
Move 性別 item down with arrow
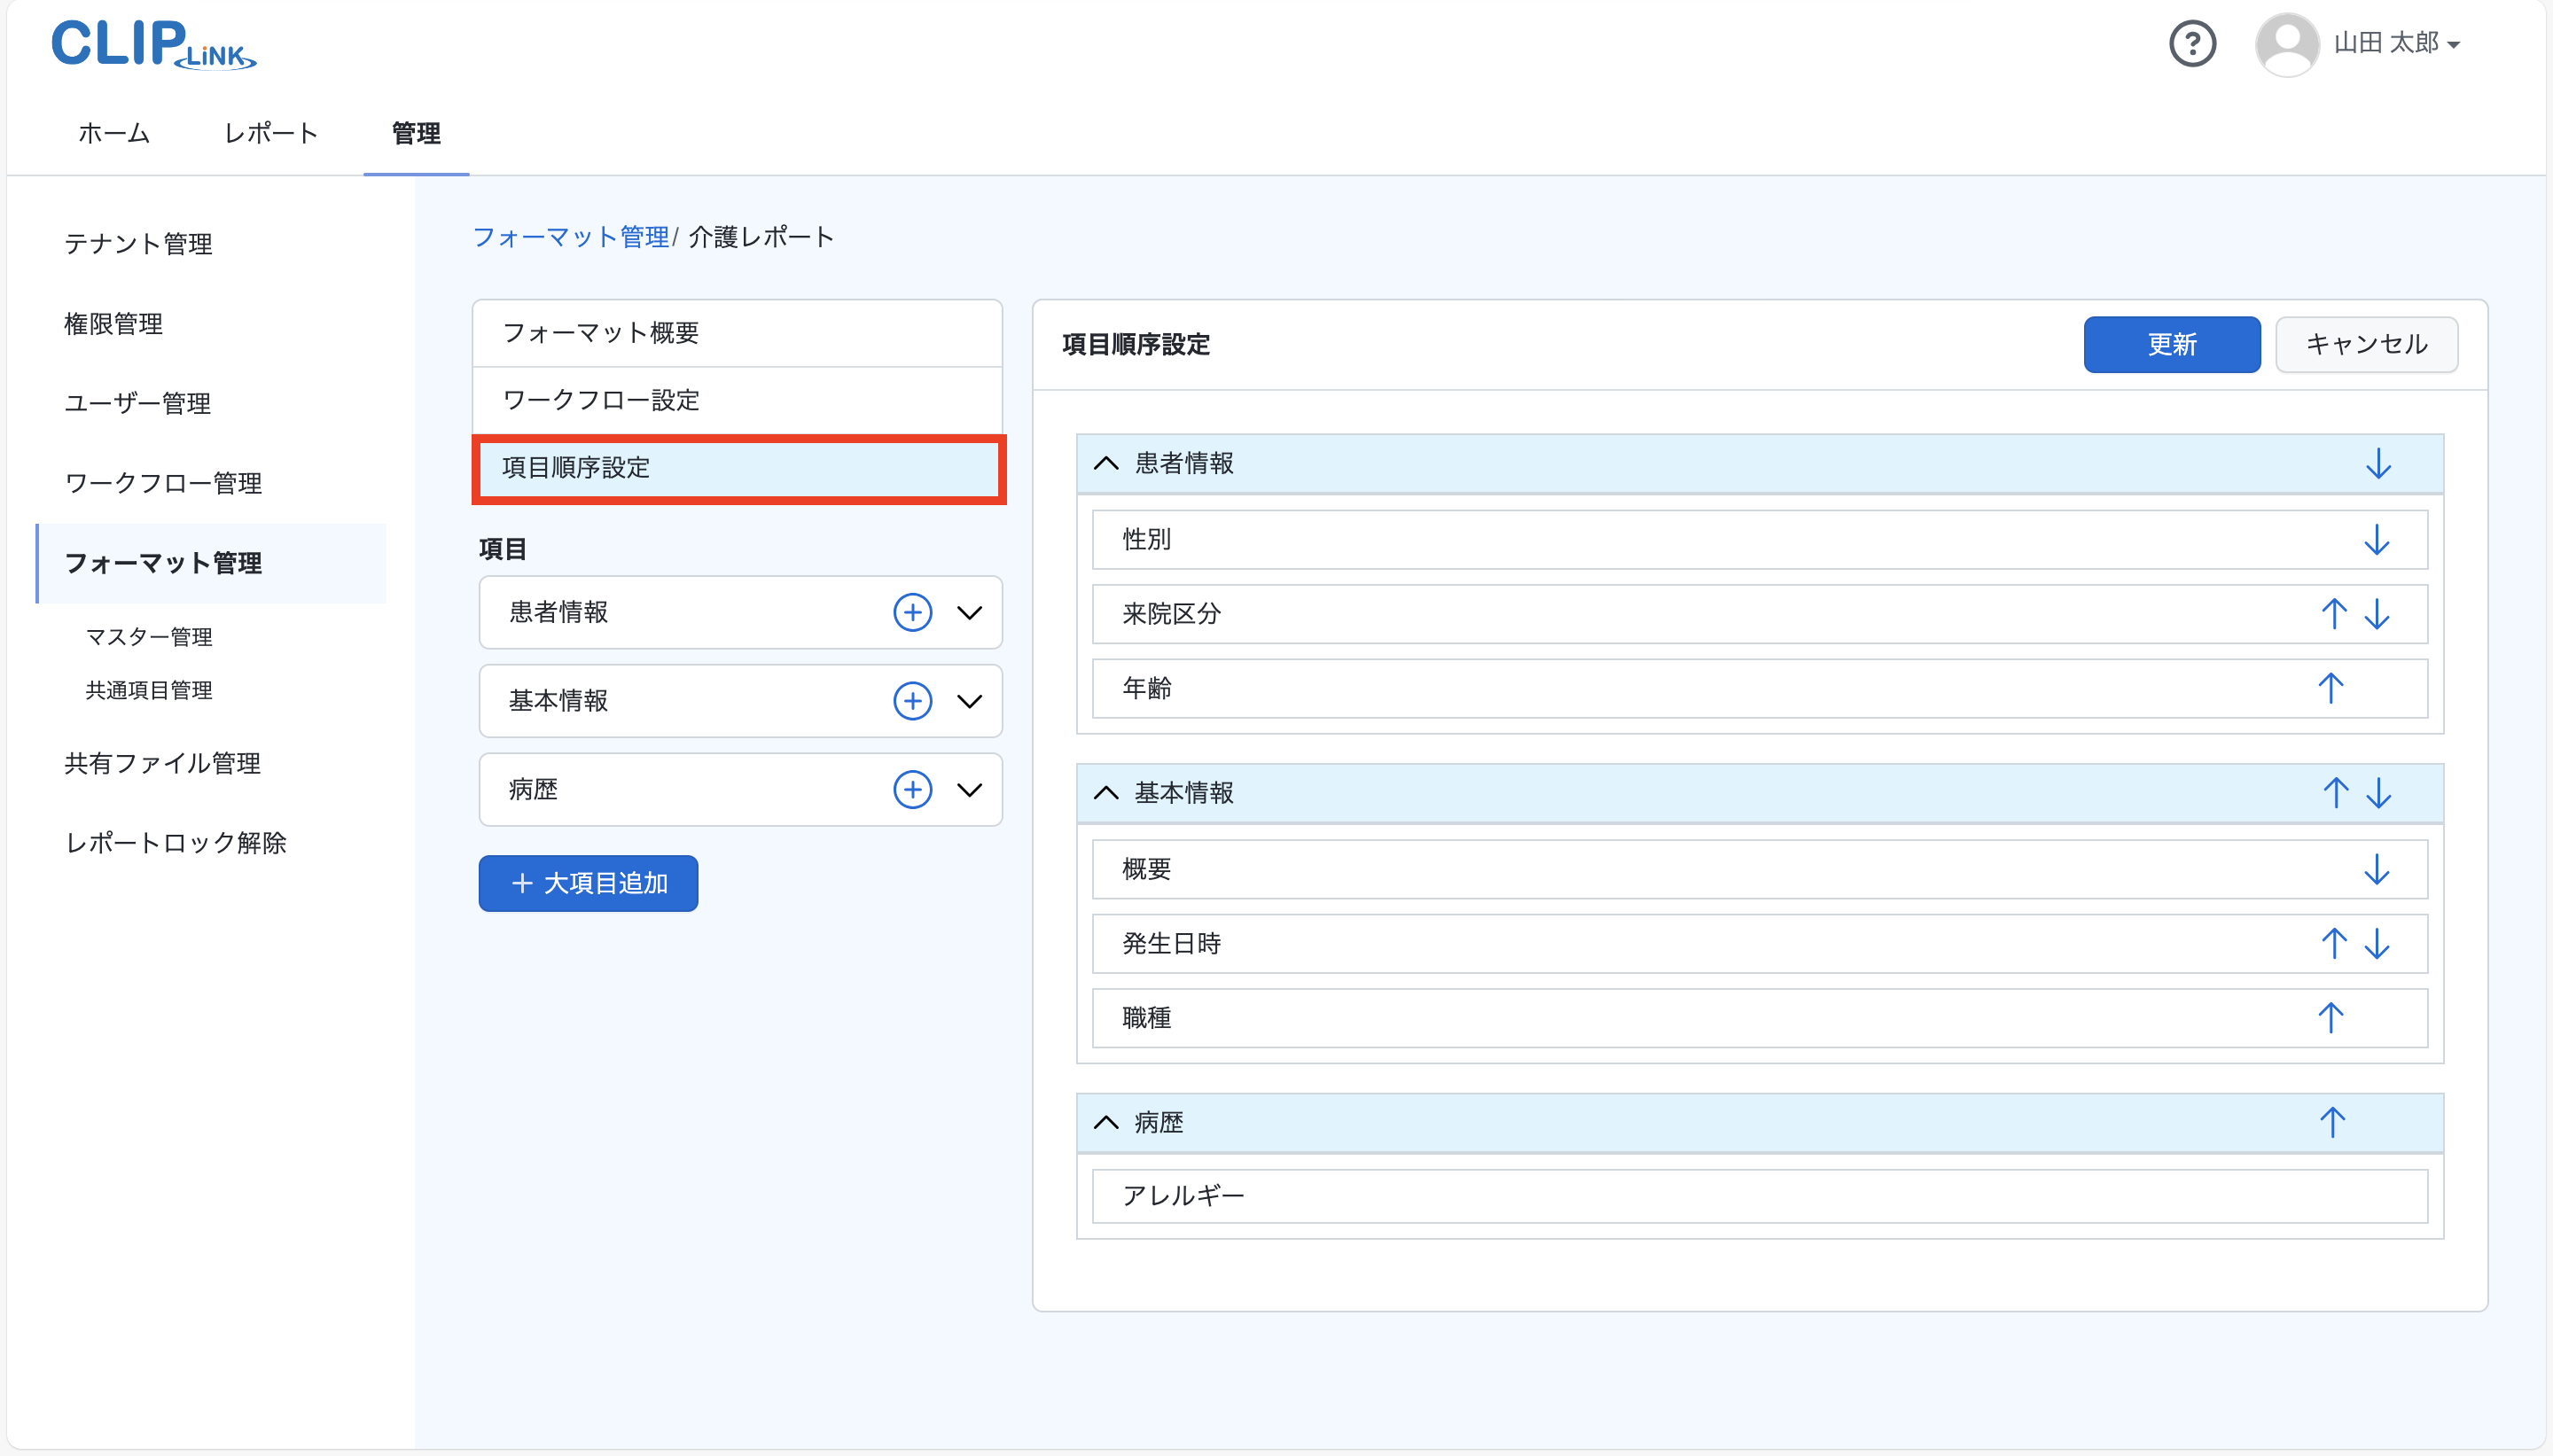tap(2376, 540)
